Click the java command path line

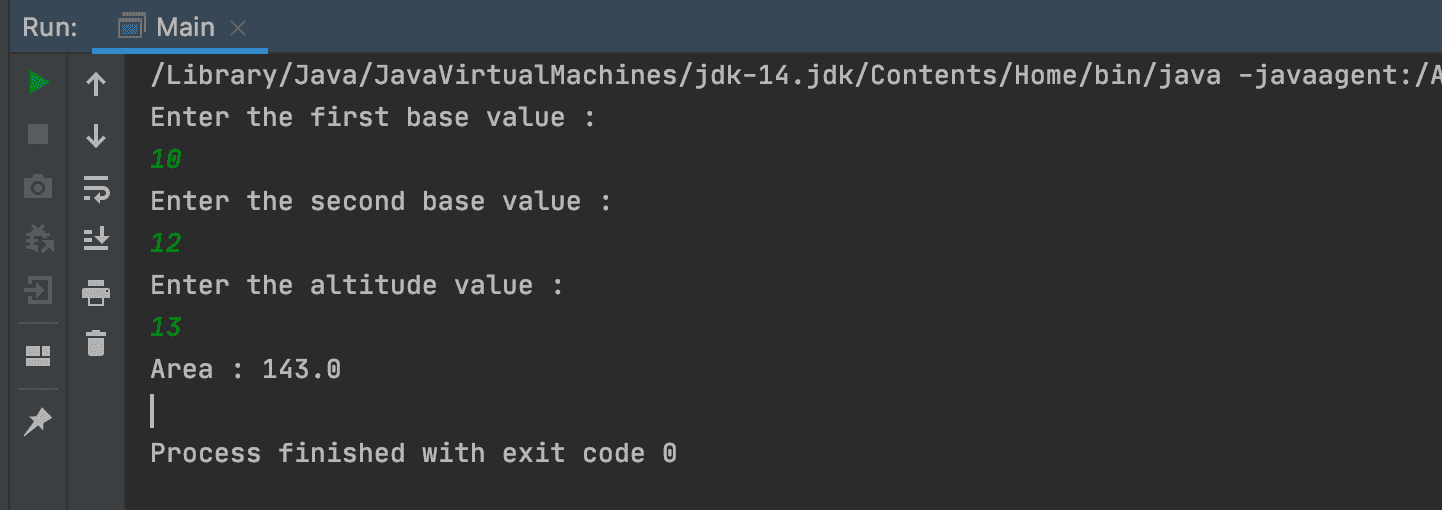[795, 76]
